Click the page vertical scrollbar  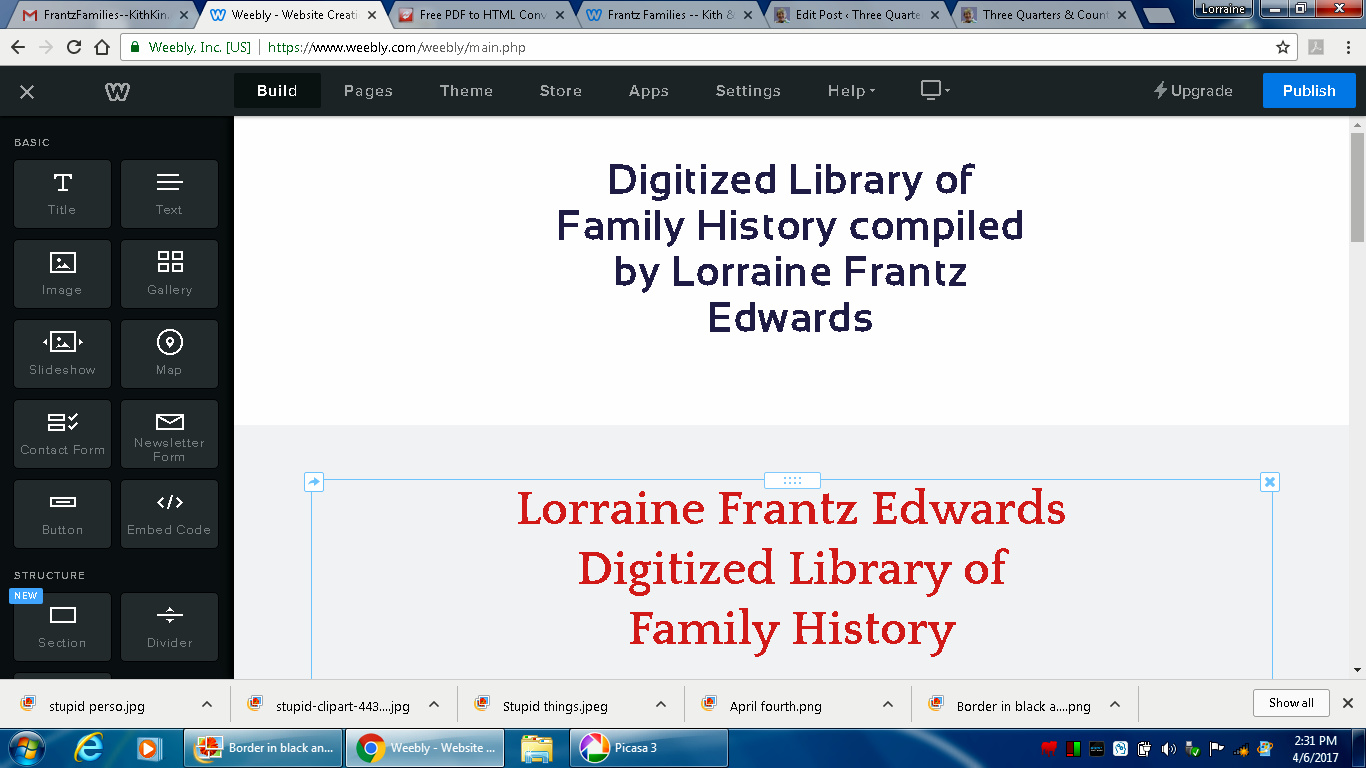pyautogui.click(x=1357, y=186)
